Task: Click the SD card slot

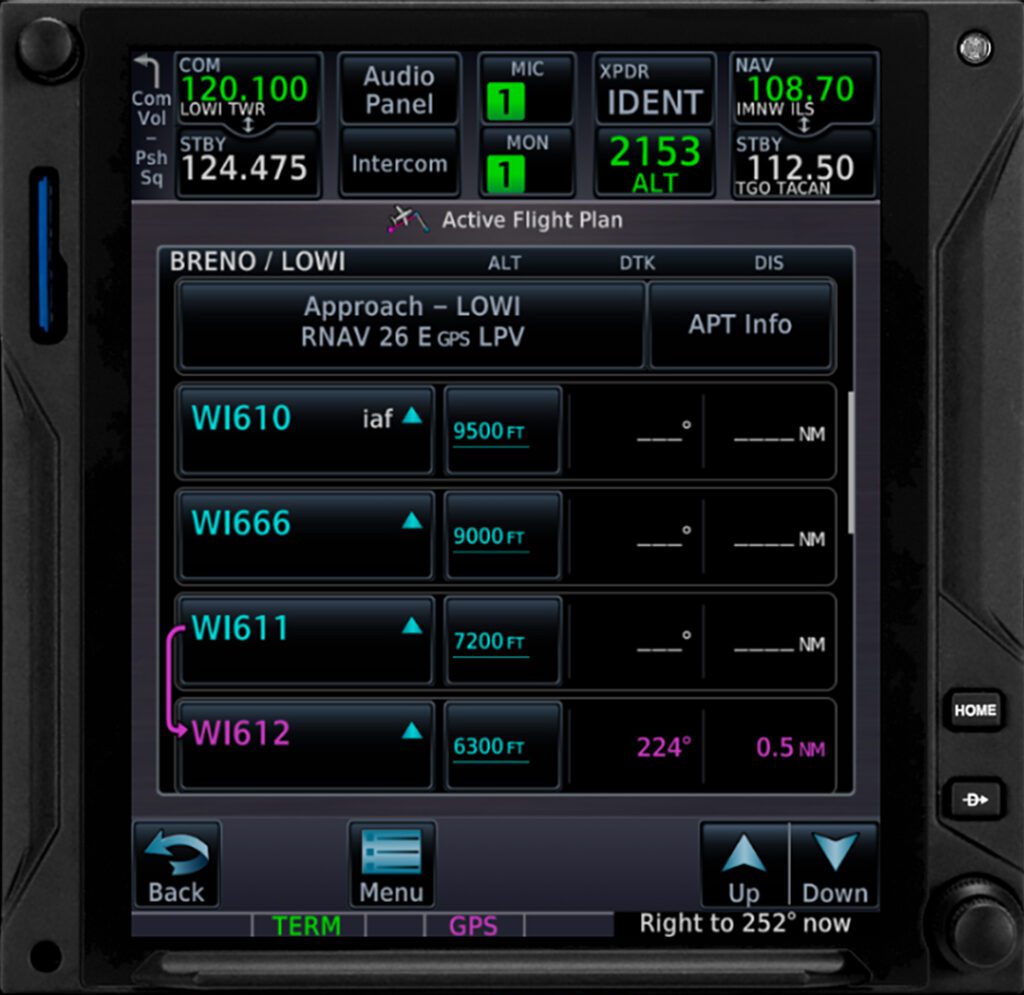Action: (x=47, y=255)
